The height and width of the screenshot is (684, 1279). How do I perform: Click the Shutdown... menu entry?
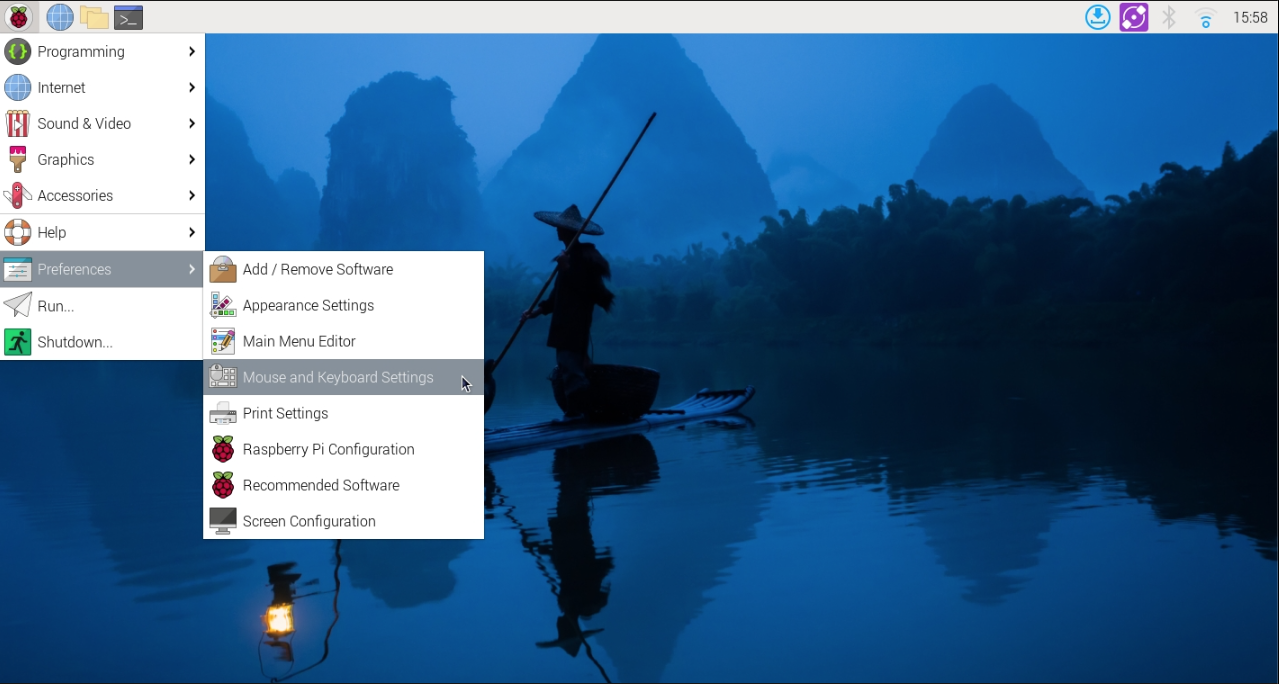77,342
